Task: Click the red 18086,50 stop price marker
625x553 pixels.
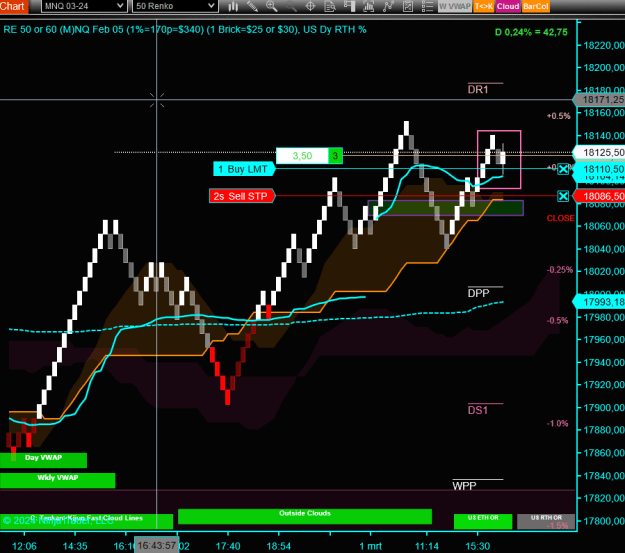Action: [599, 196]
